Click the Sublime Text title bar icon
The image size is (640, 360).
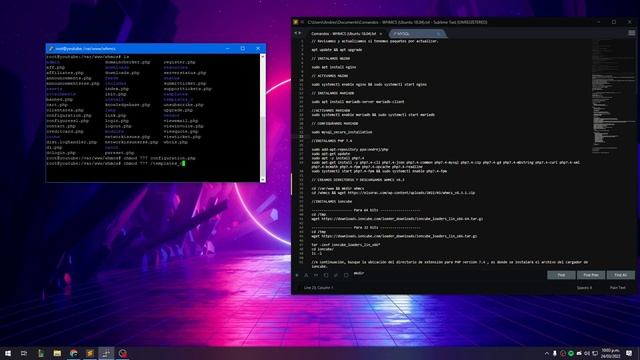(x=296, y=22)
